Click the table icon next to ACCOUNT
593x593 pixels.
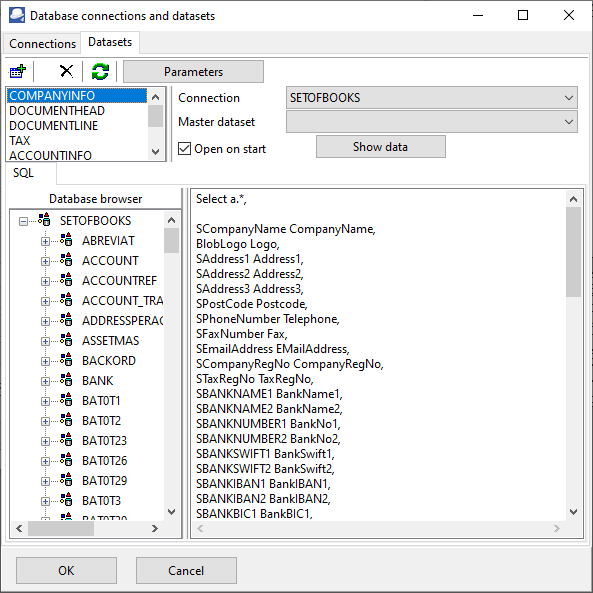[66, 260]
